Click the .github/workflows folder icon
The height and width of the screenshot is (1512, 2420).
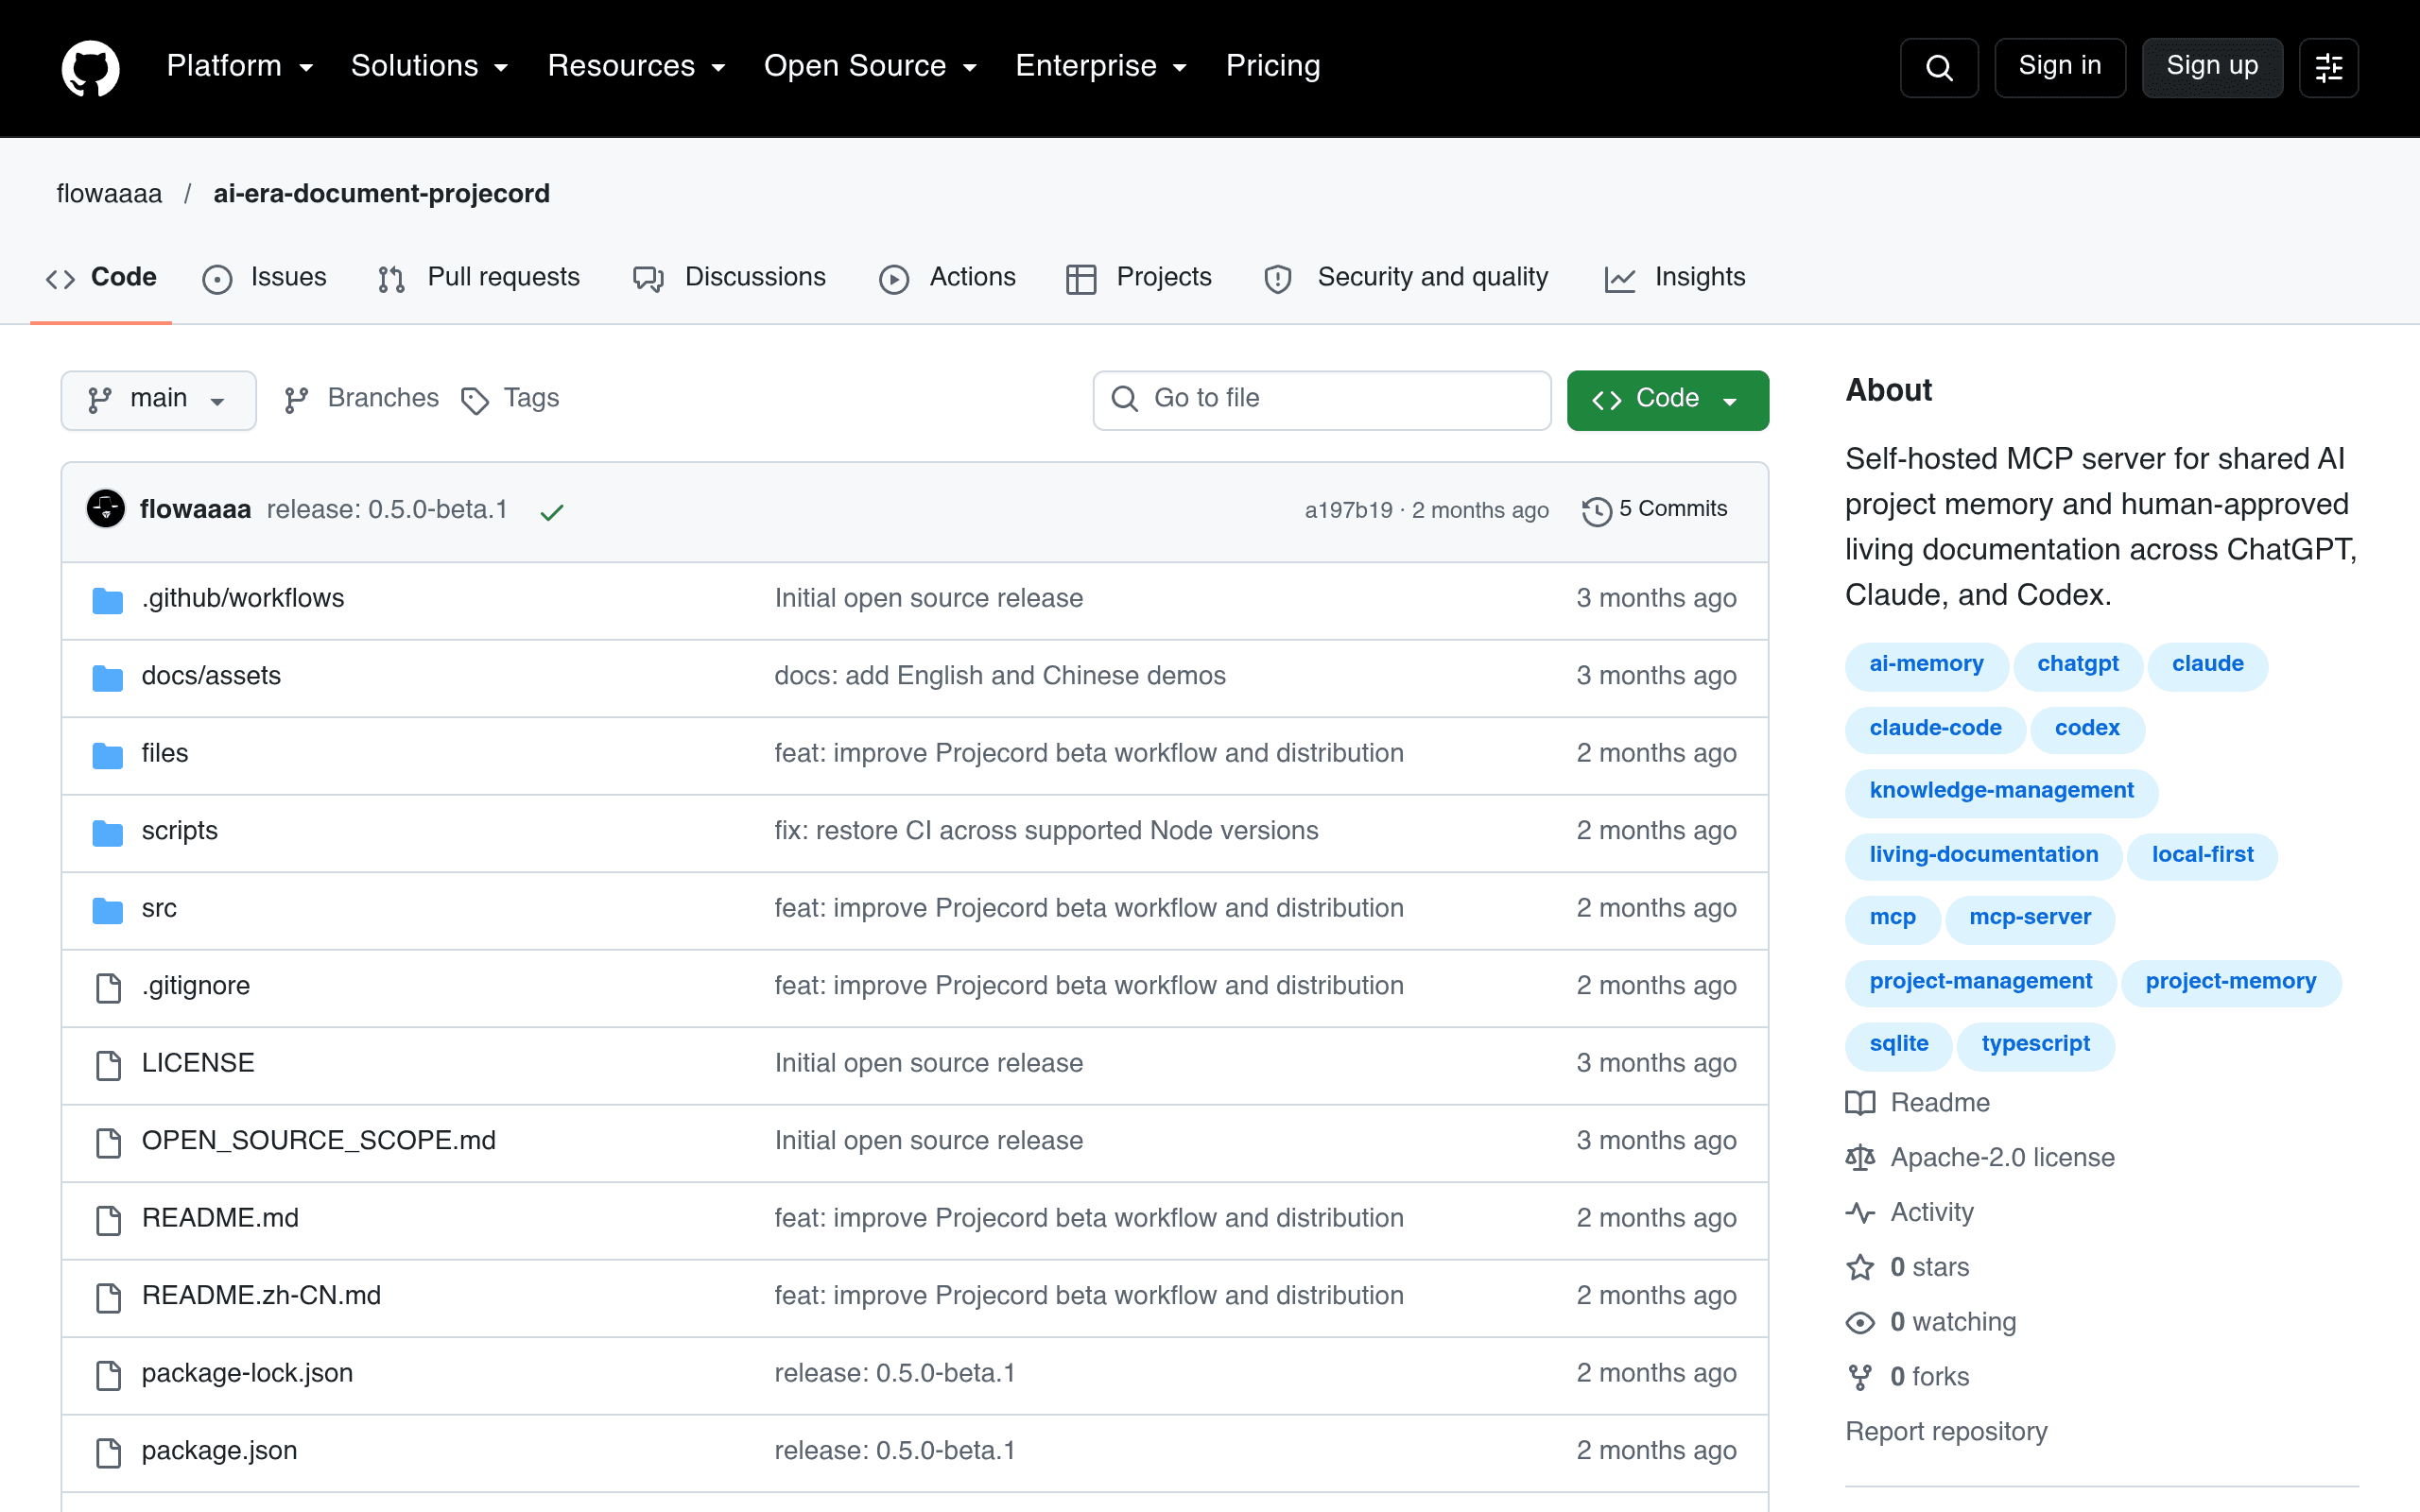point(108,600)
